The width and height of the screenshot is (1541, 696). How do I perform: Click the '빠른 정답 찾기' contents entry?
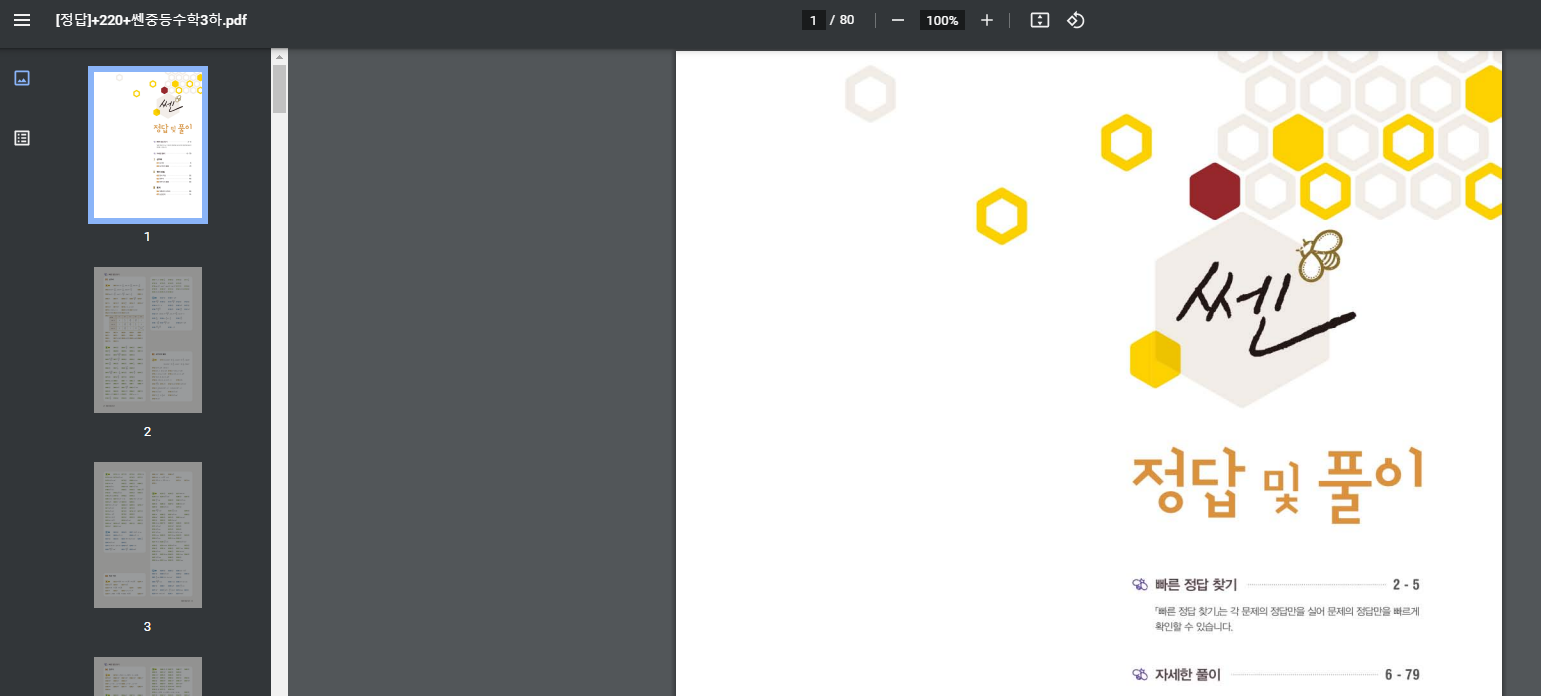pyautogui.click(x=1196, y=584)
